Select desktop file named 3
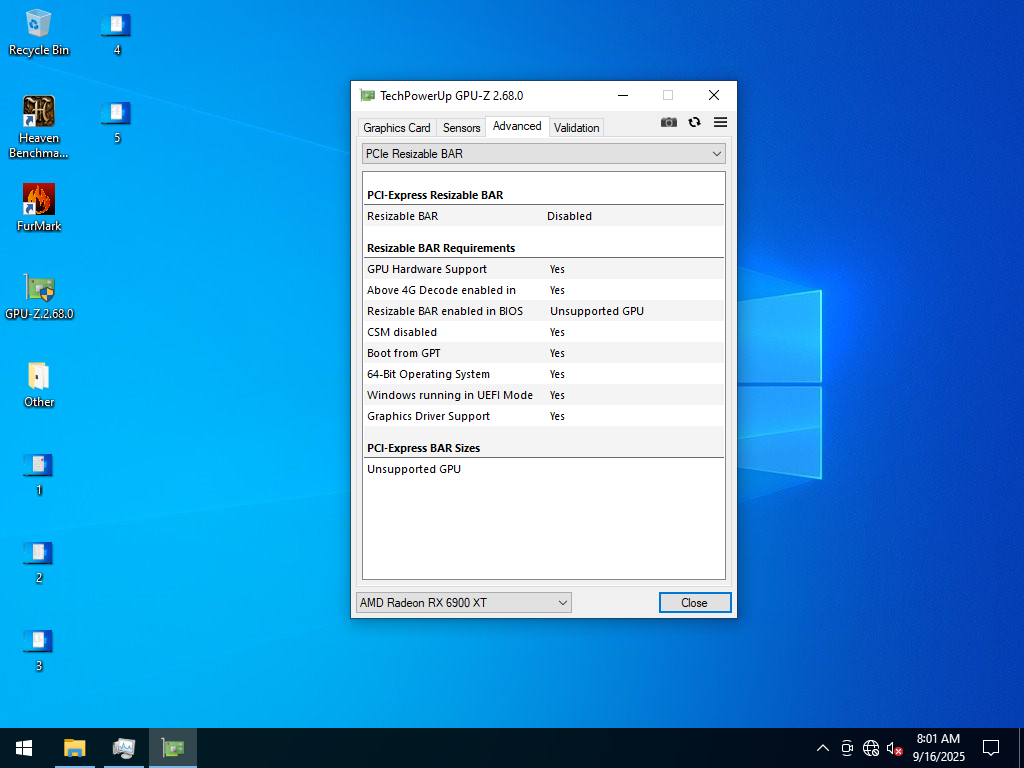Viewport: 1024px width, 768px height. point(39,650)
